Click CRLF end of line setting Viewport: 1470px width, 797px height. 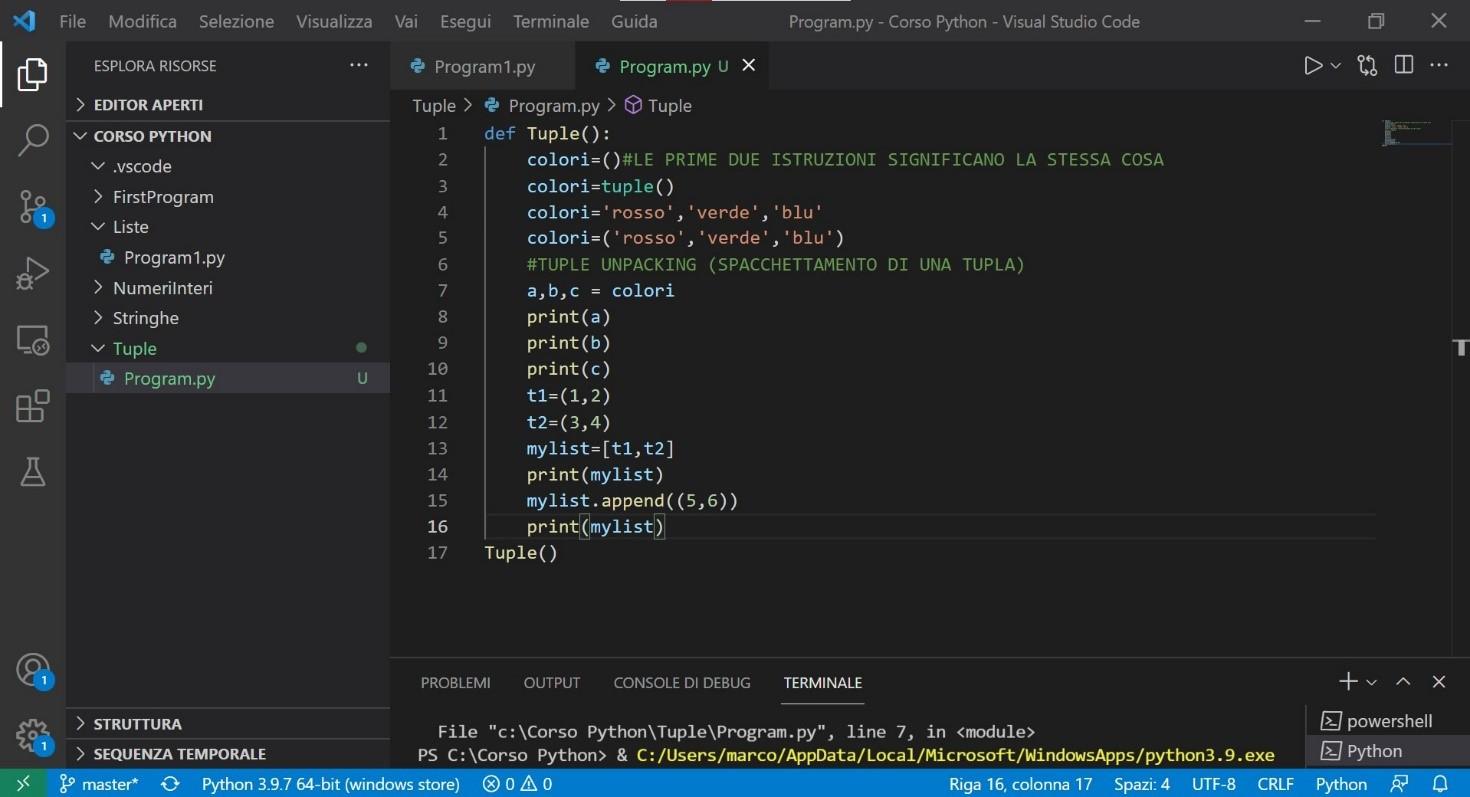(1275, 784)
